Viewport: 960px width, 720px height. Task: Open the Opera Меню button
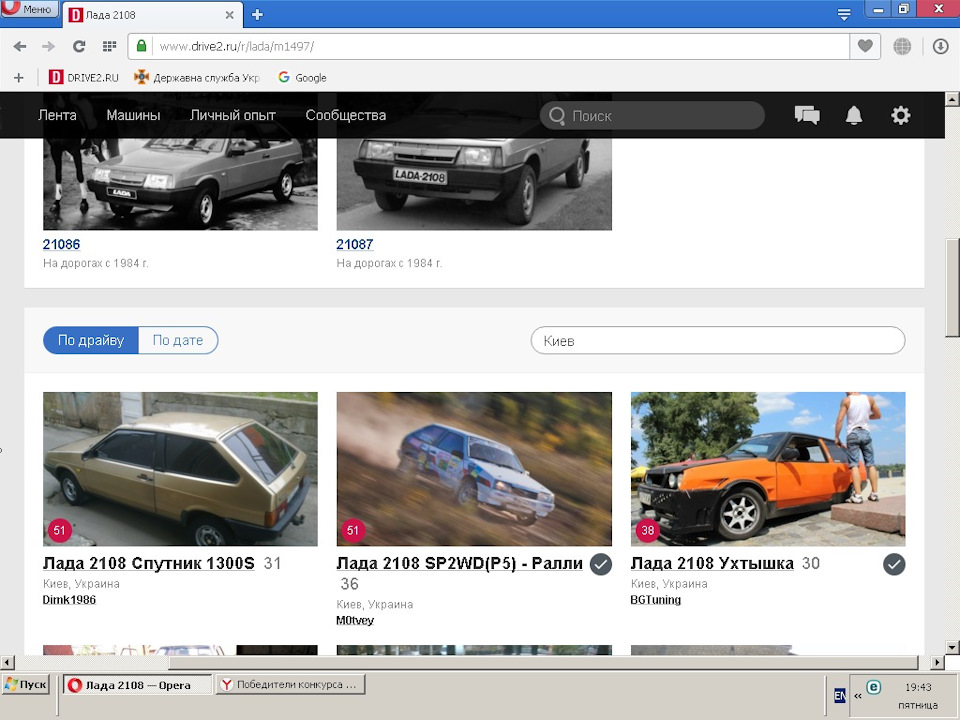pos(29,9)
